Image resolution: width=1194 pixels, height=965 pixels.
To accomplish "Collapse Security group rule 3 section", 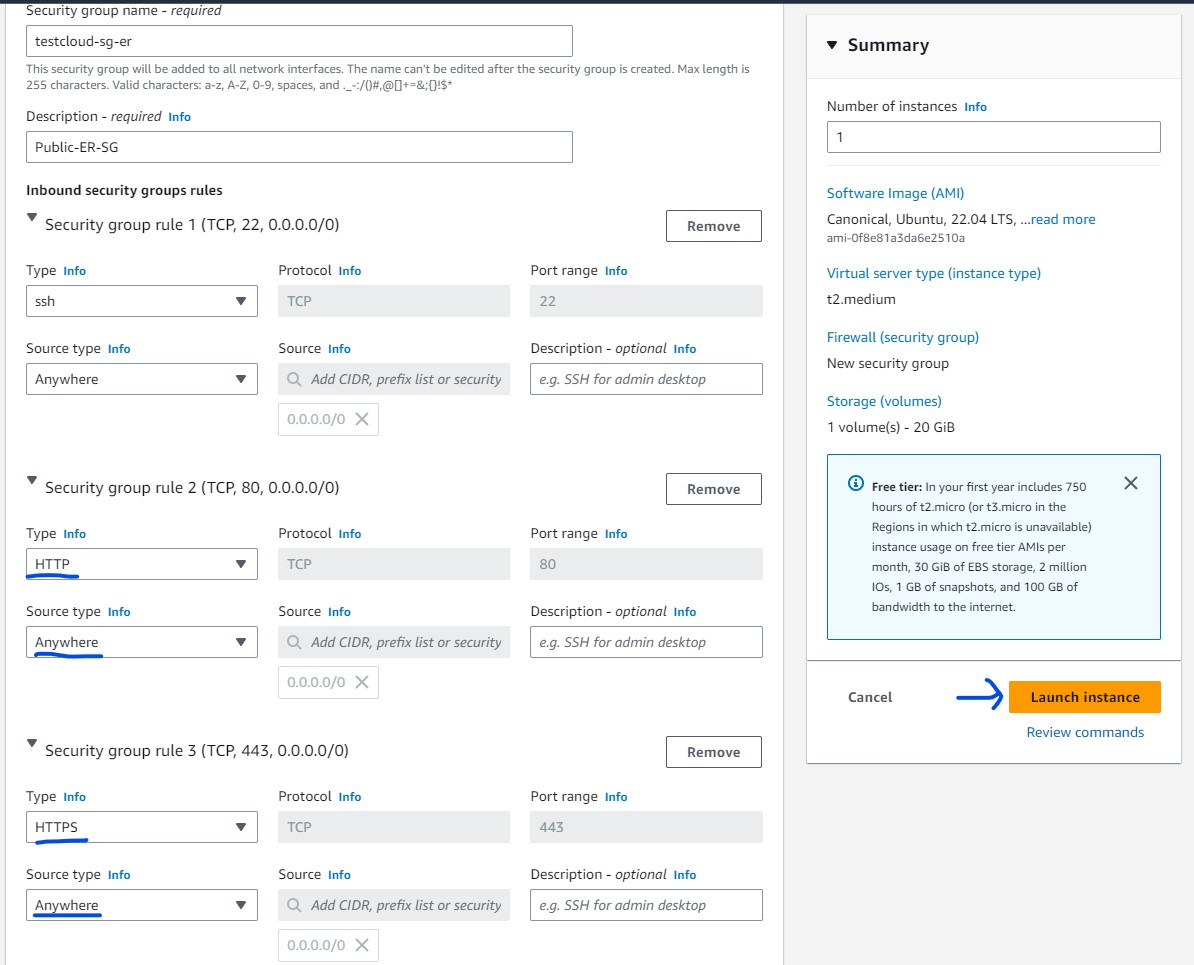I will click(32, 744).
